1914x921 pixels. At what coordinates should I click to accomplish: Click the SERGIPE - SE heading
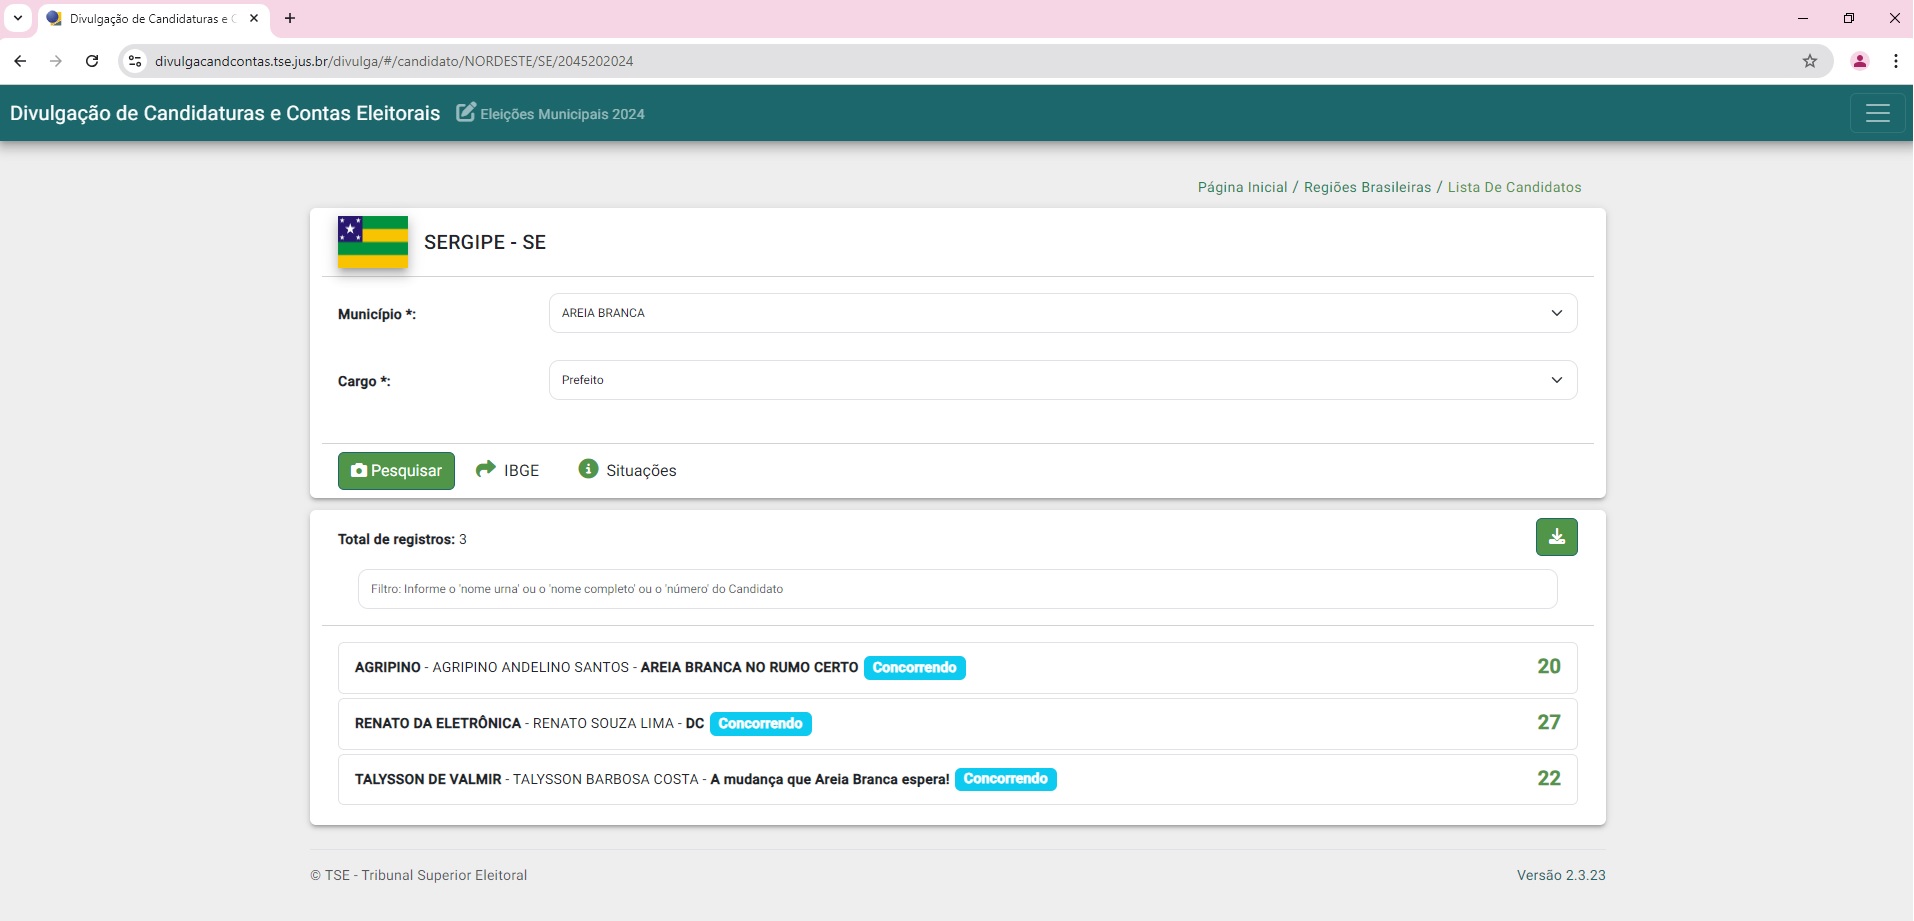[485, 242]
